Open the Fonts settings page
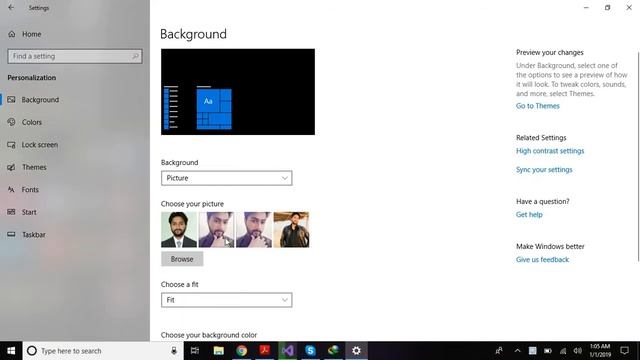 (30, 189)
